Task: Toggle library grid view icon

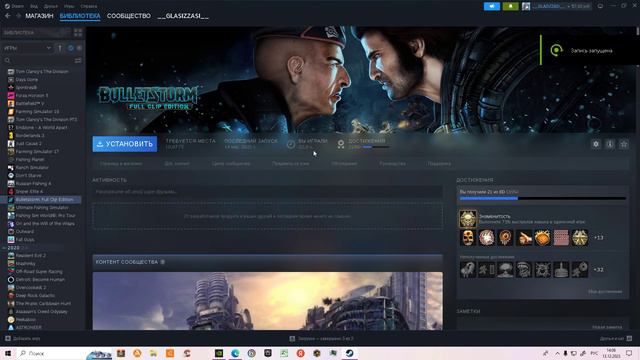Action: pyautogui.click(x=78, y=32)
